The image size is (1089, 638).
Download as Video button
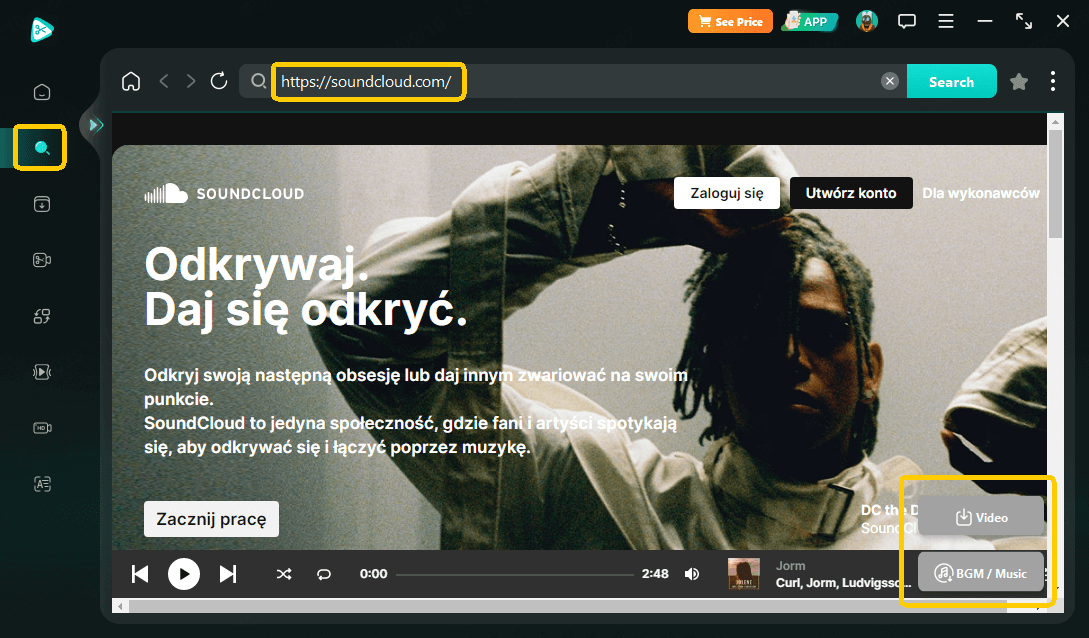981,517
